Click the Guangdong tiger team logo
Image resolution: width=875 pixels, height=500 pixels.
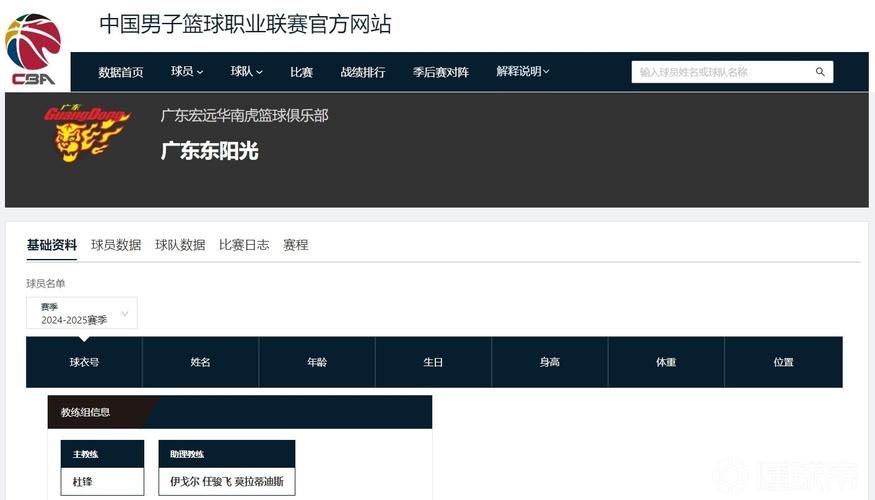pyautogui.click(x=86, y=133)
